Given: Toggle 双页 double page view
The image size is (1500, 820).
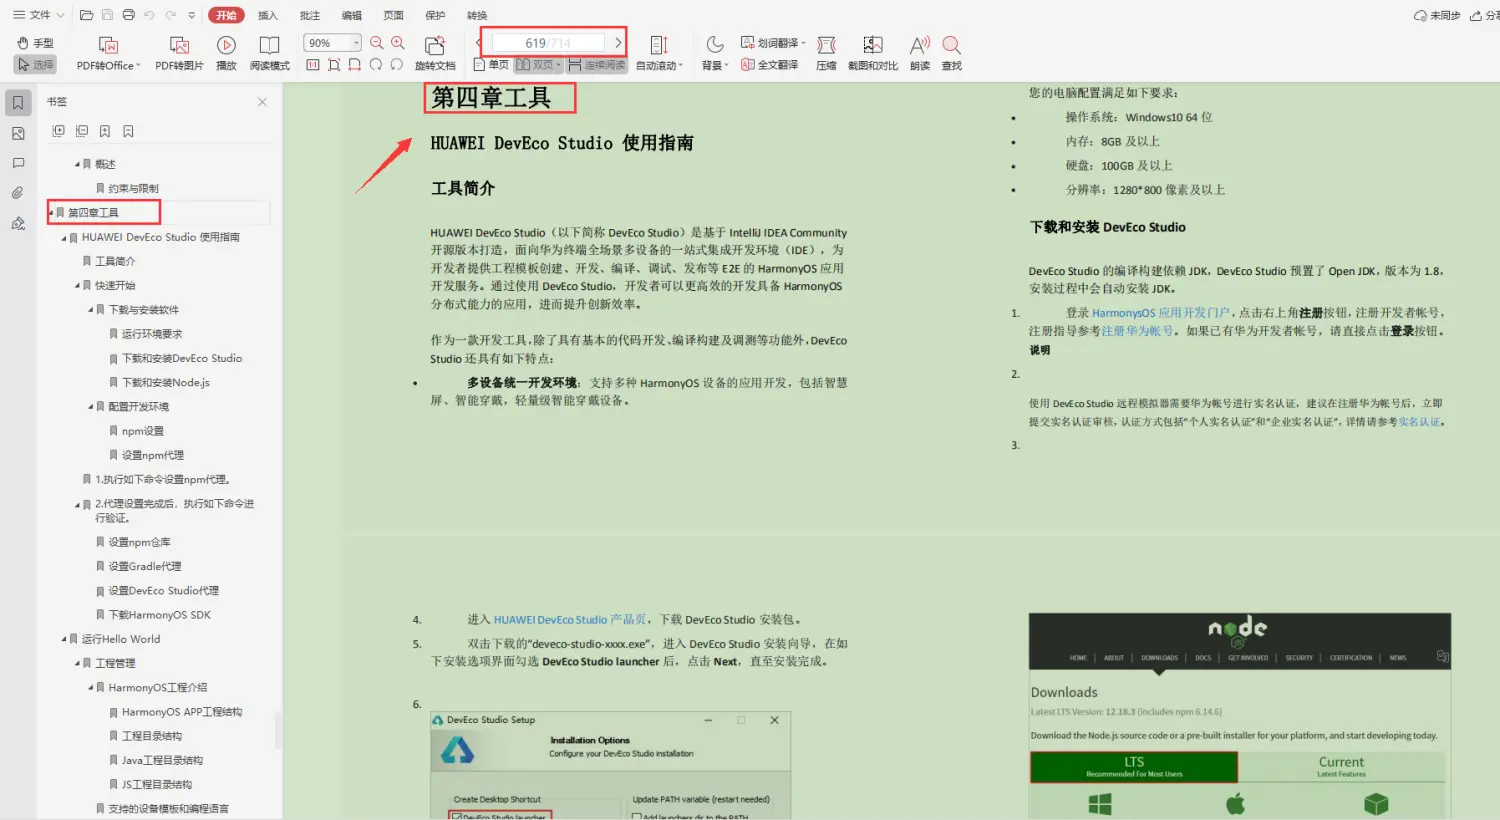Looking at the screenshot, I should click(x=538, y=65).
